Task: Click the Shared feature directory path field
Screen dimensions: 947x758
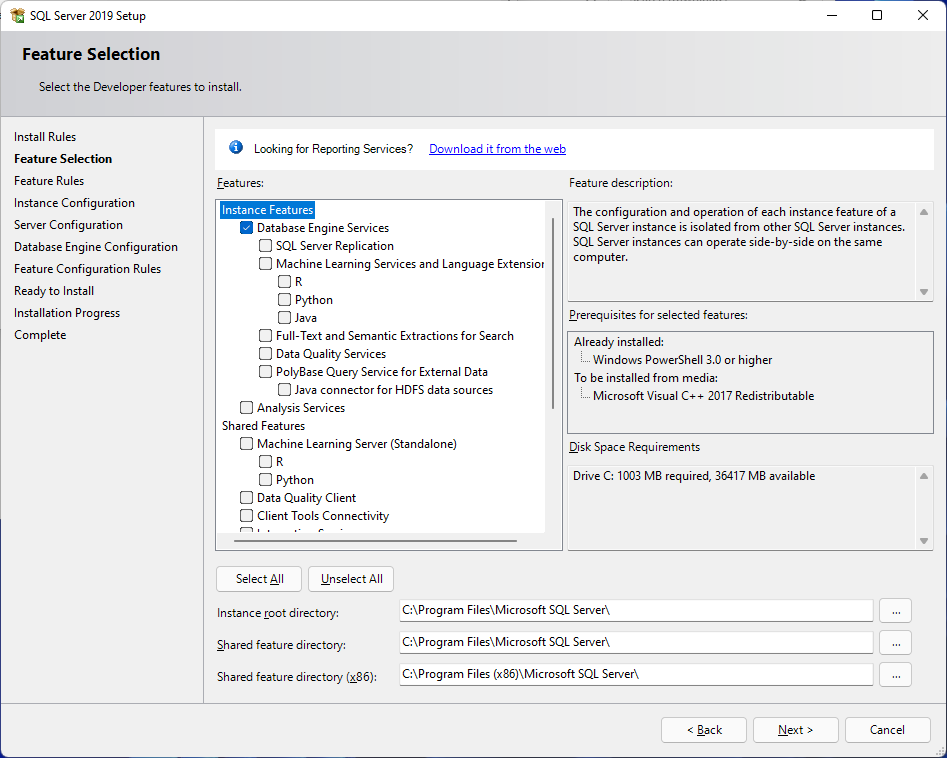Action: 636,643
